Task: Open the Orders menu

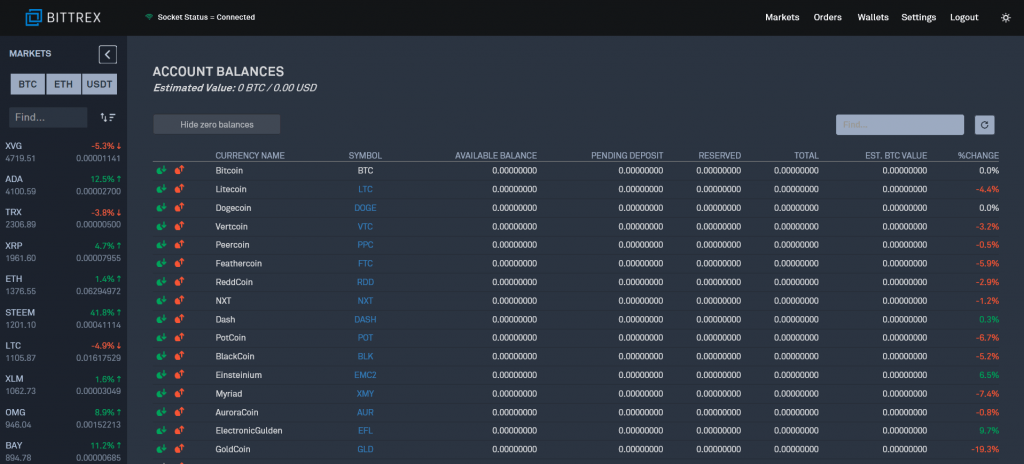Action: click(x=827, y=18)
